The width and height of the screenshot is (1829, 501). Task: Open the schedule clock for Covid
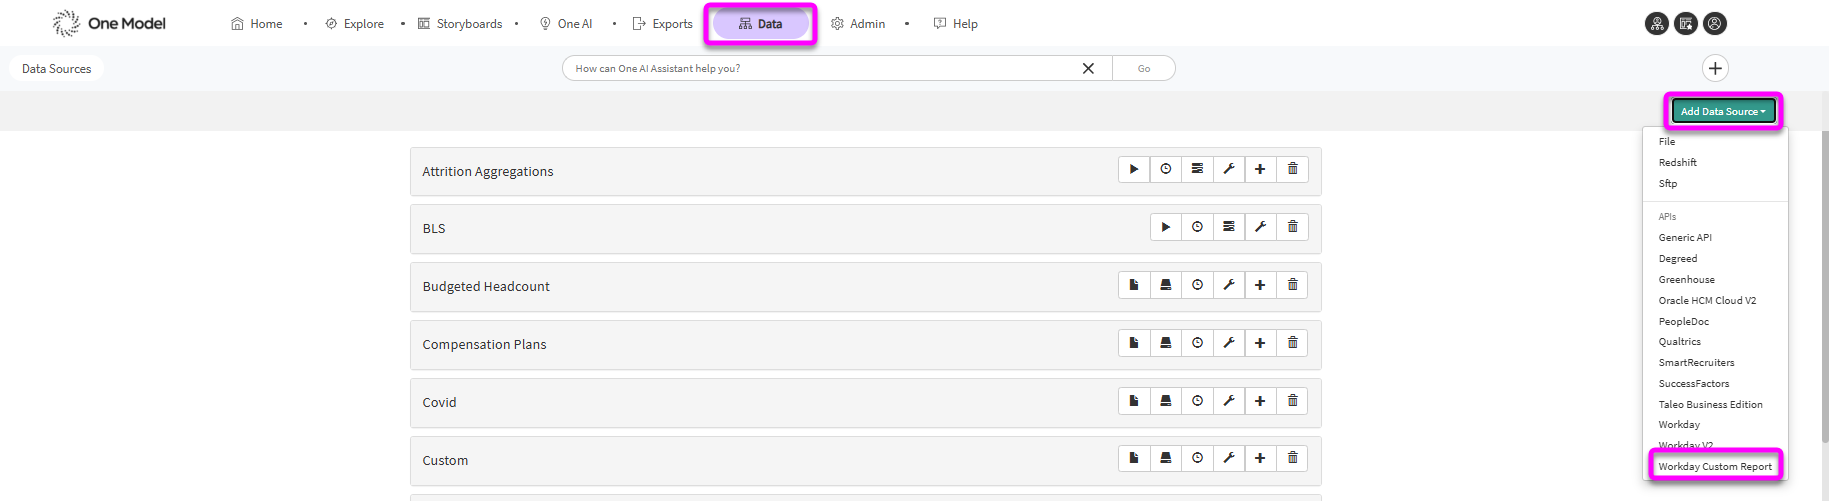click(x=1197, y=401)
